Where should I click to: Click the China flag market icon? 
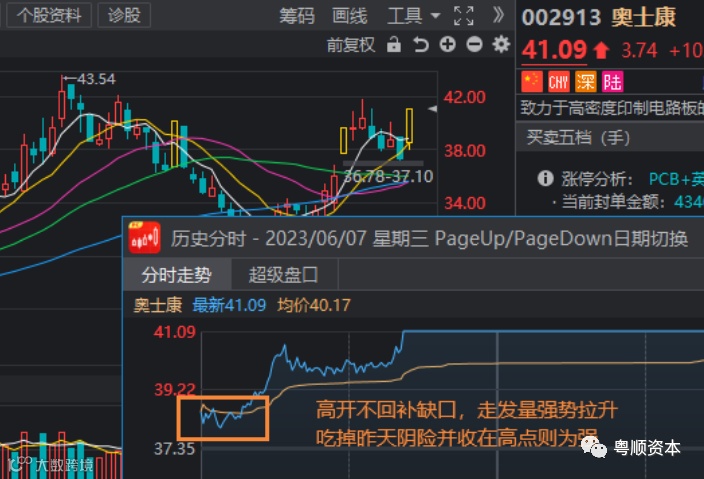532,82
